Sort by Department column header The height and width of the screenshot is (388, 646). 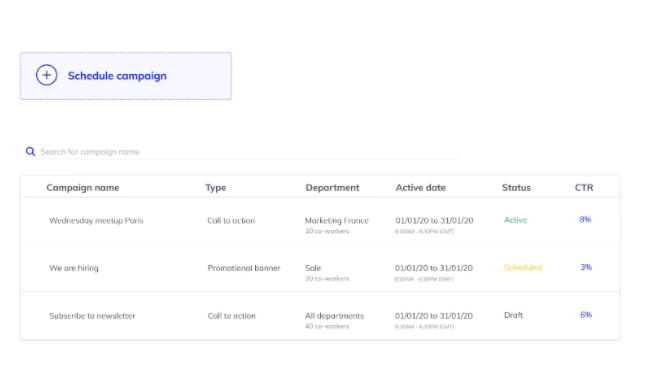(332, 188)
